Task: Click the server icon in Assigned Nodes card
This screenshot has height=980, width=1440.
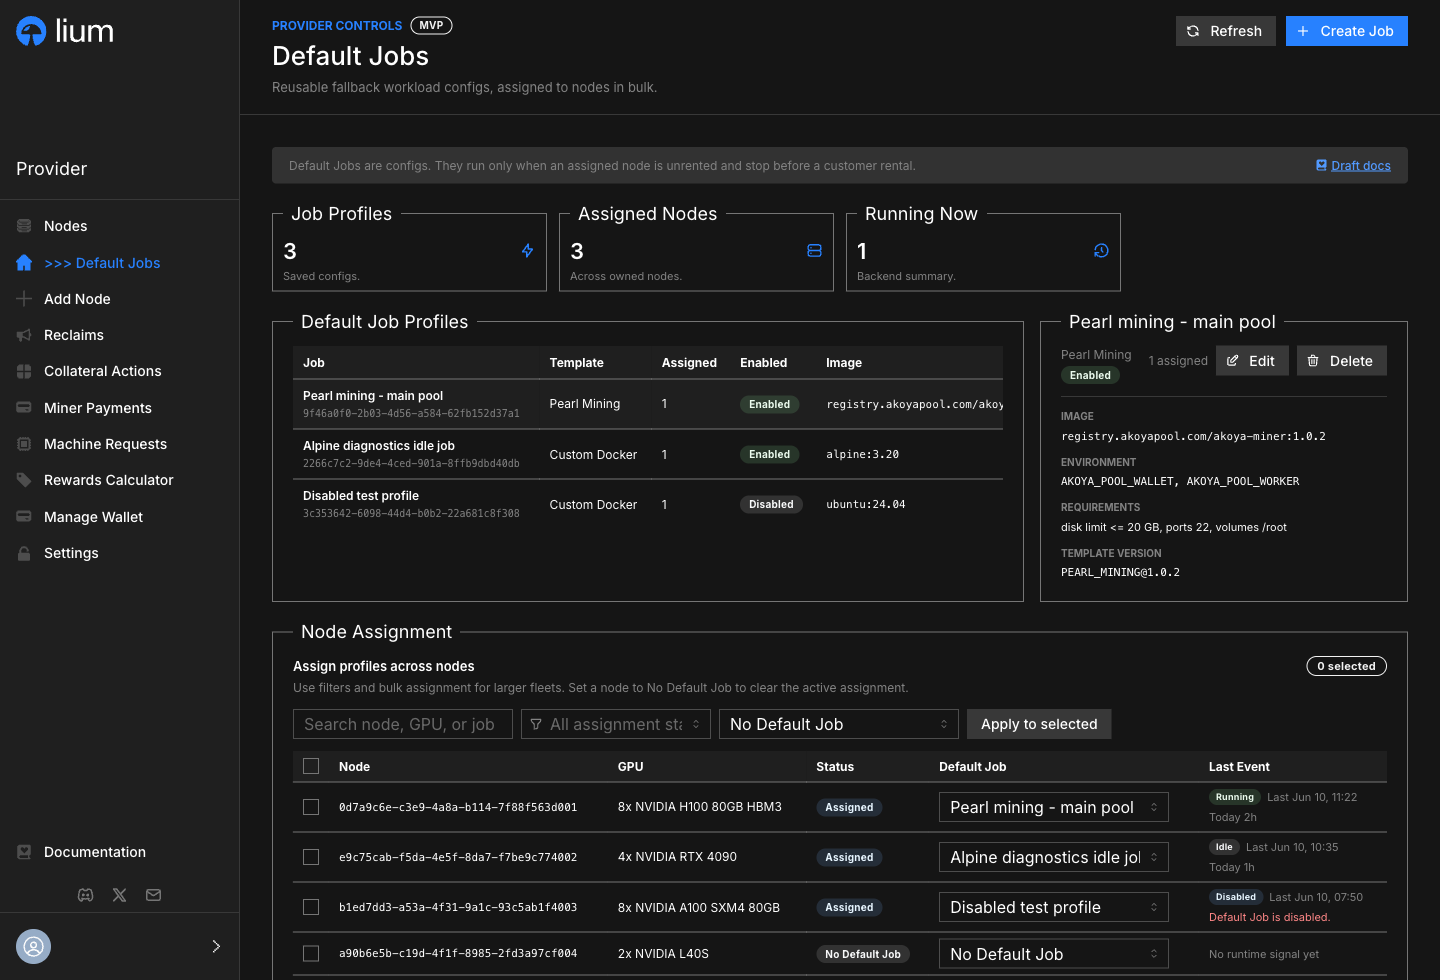Action: 814,251
